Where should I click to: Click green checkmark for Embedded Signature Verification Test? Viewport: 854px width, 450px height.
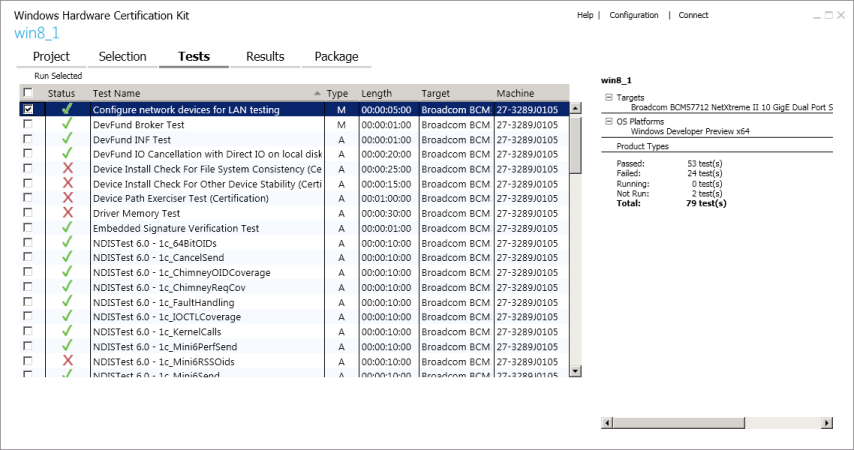[67, 228]
